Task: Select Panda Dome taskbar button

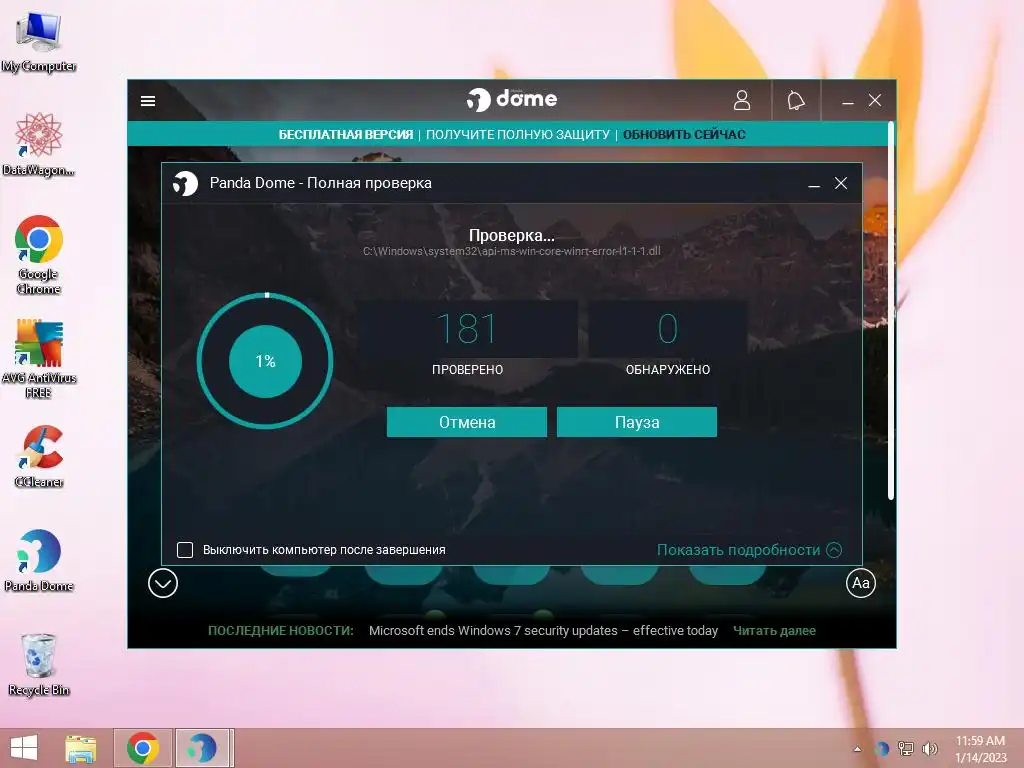Action: click(202, 748)
